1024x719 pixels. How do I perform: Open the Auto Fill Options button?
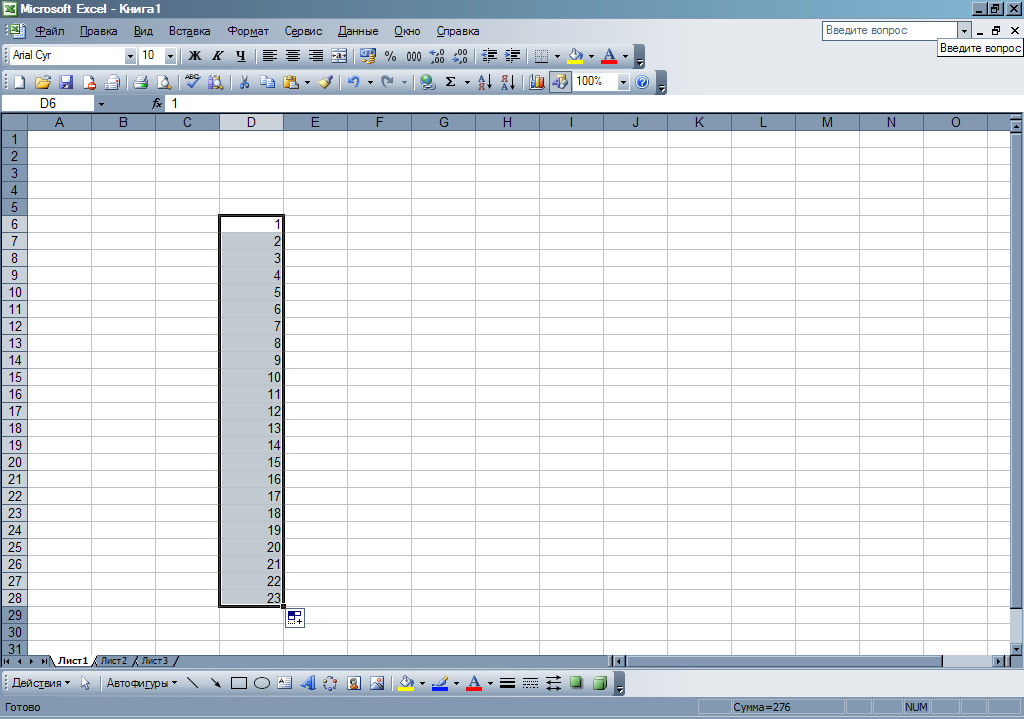[295, 617]
